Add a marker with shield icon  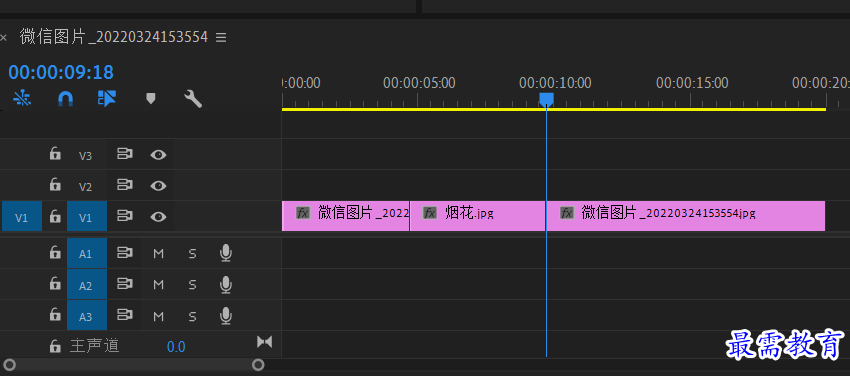coord(151,98)
